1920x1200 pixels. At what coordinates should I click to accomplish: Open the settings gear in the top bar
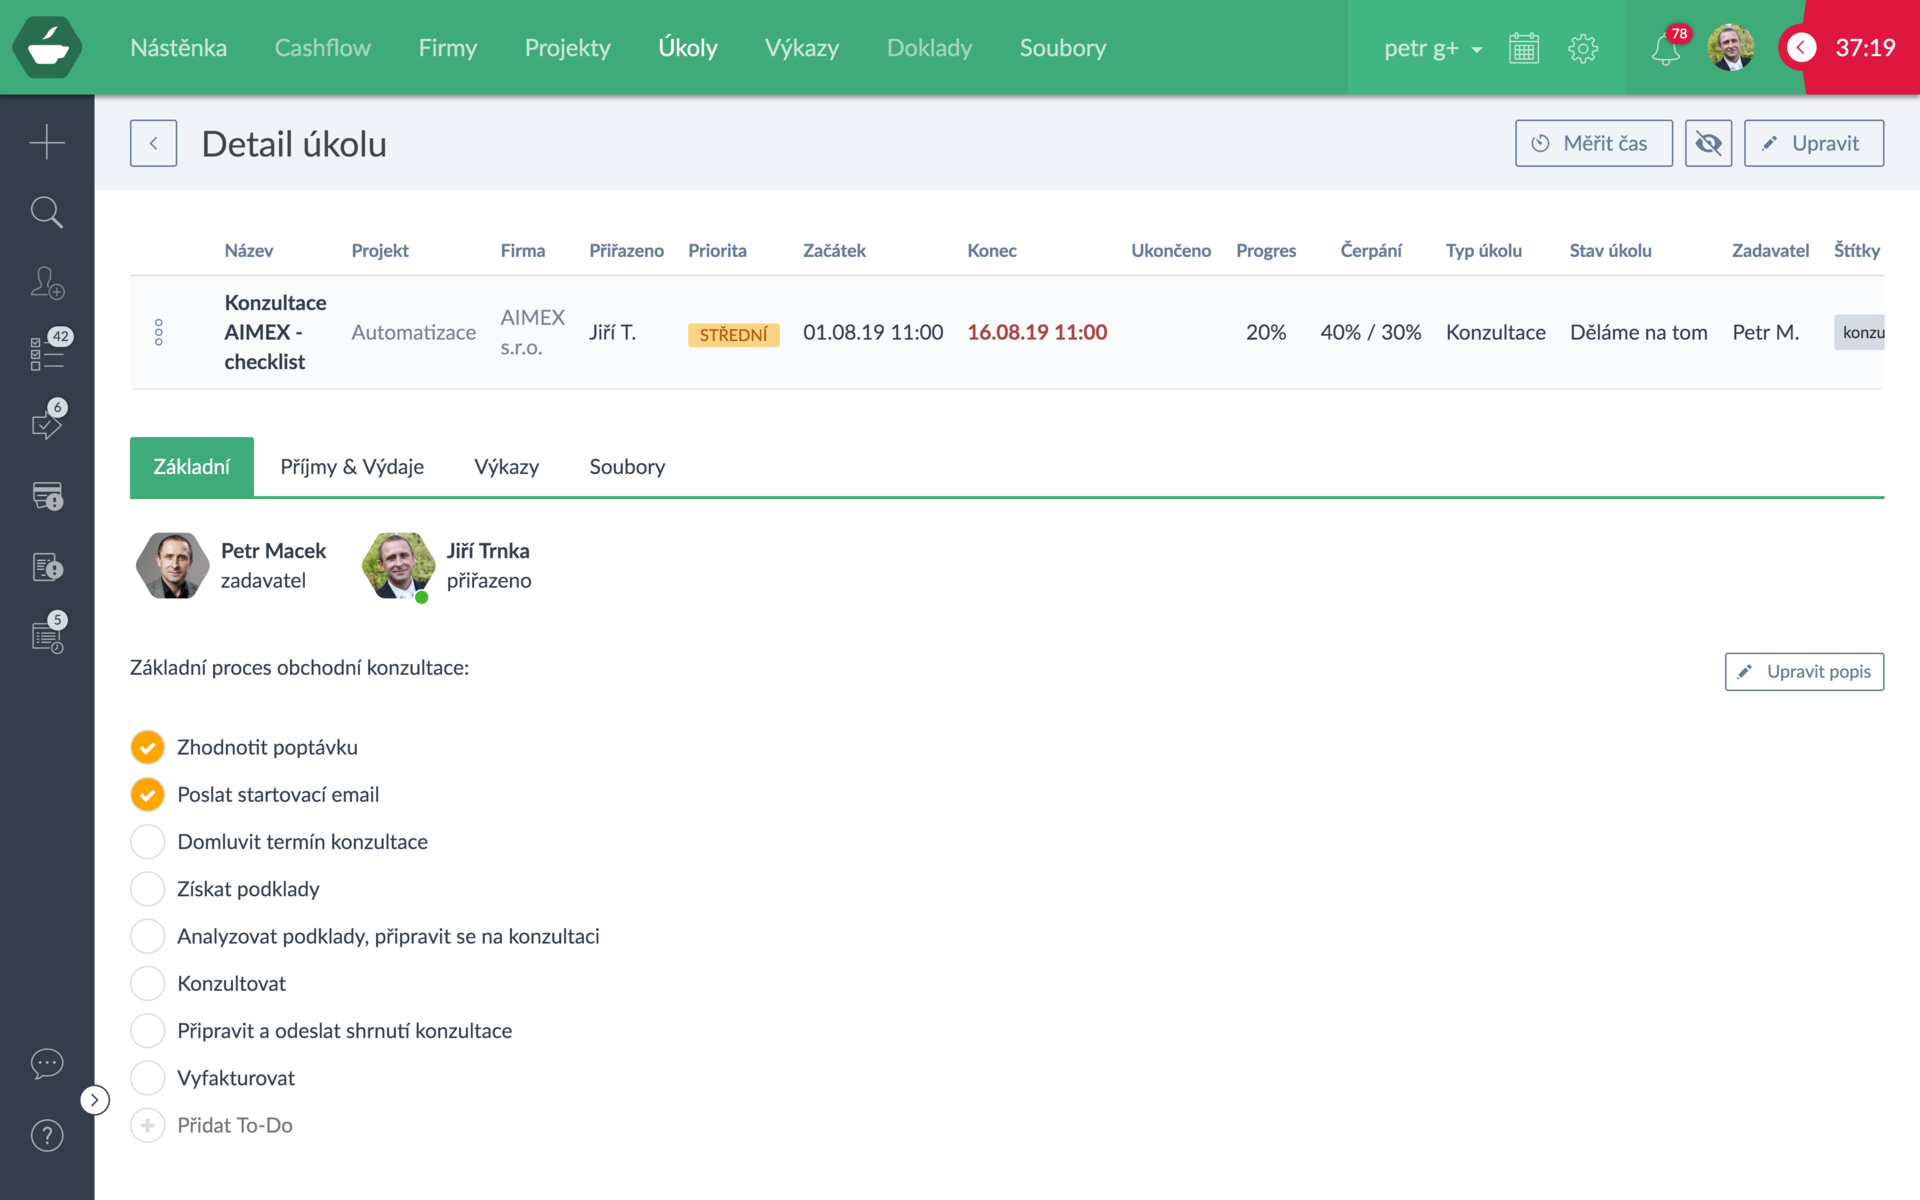click(x=1583, y=49)
